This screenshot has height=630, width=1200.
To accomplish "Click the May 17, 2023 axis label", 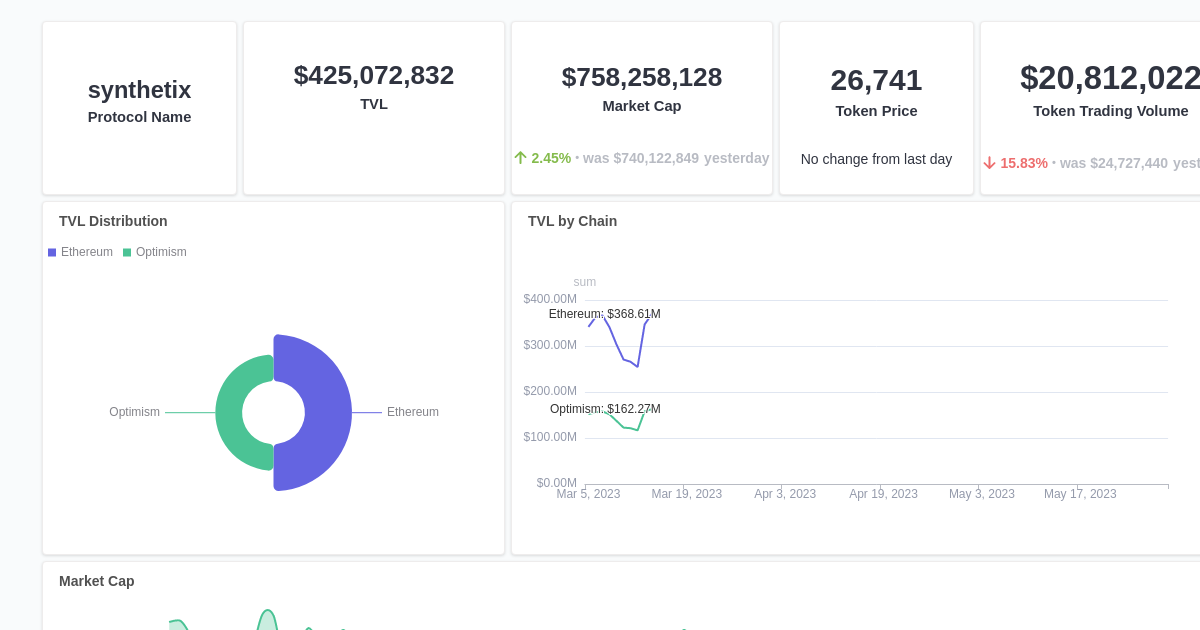I will point(1080,493).
